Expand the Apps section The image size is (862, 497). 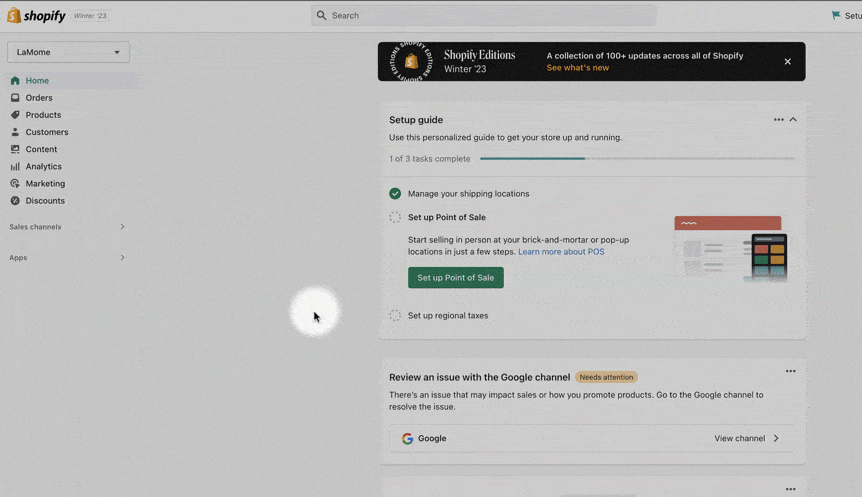[x=122, y=258]
